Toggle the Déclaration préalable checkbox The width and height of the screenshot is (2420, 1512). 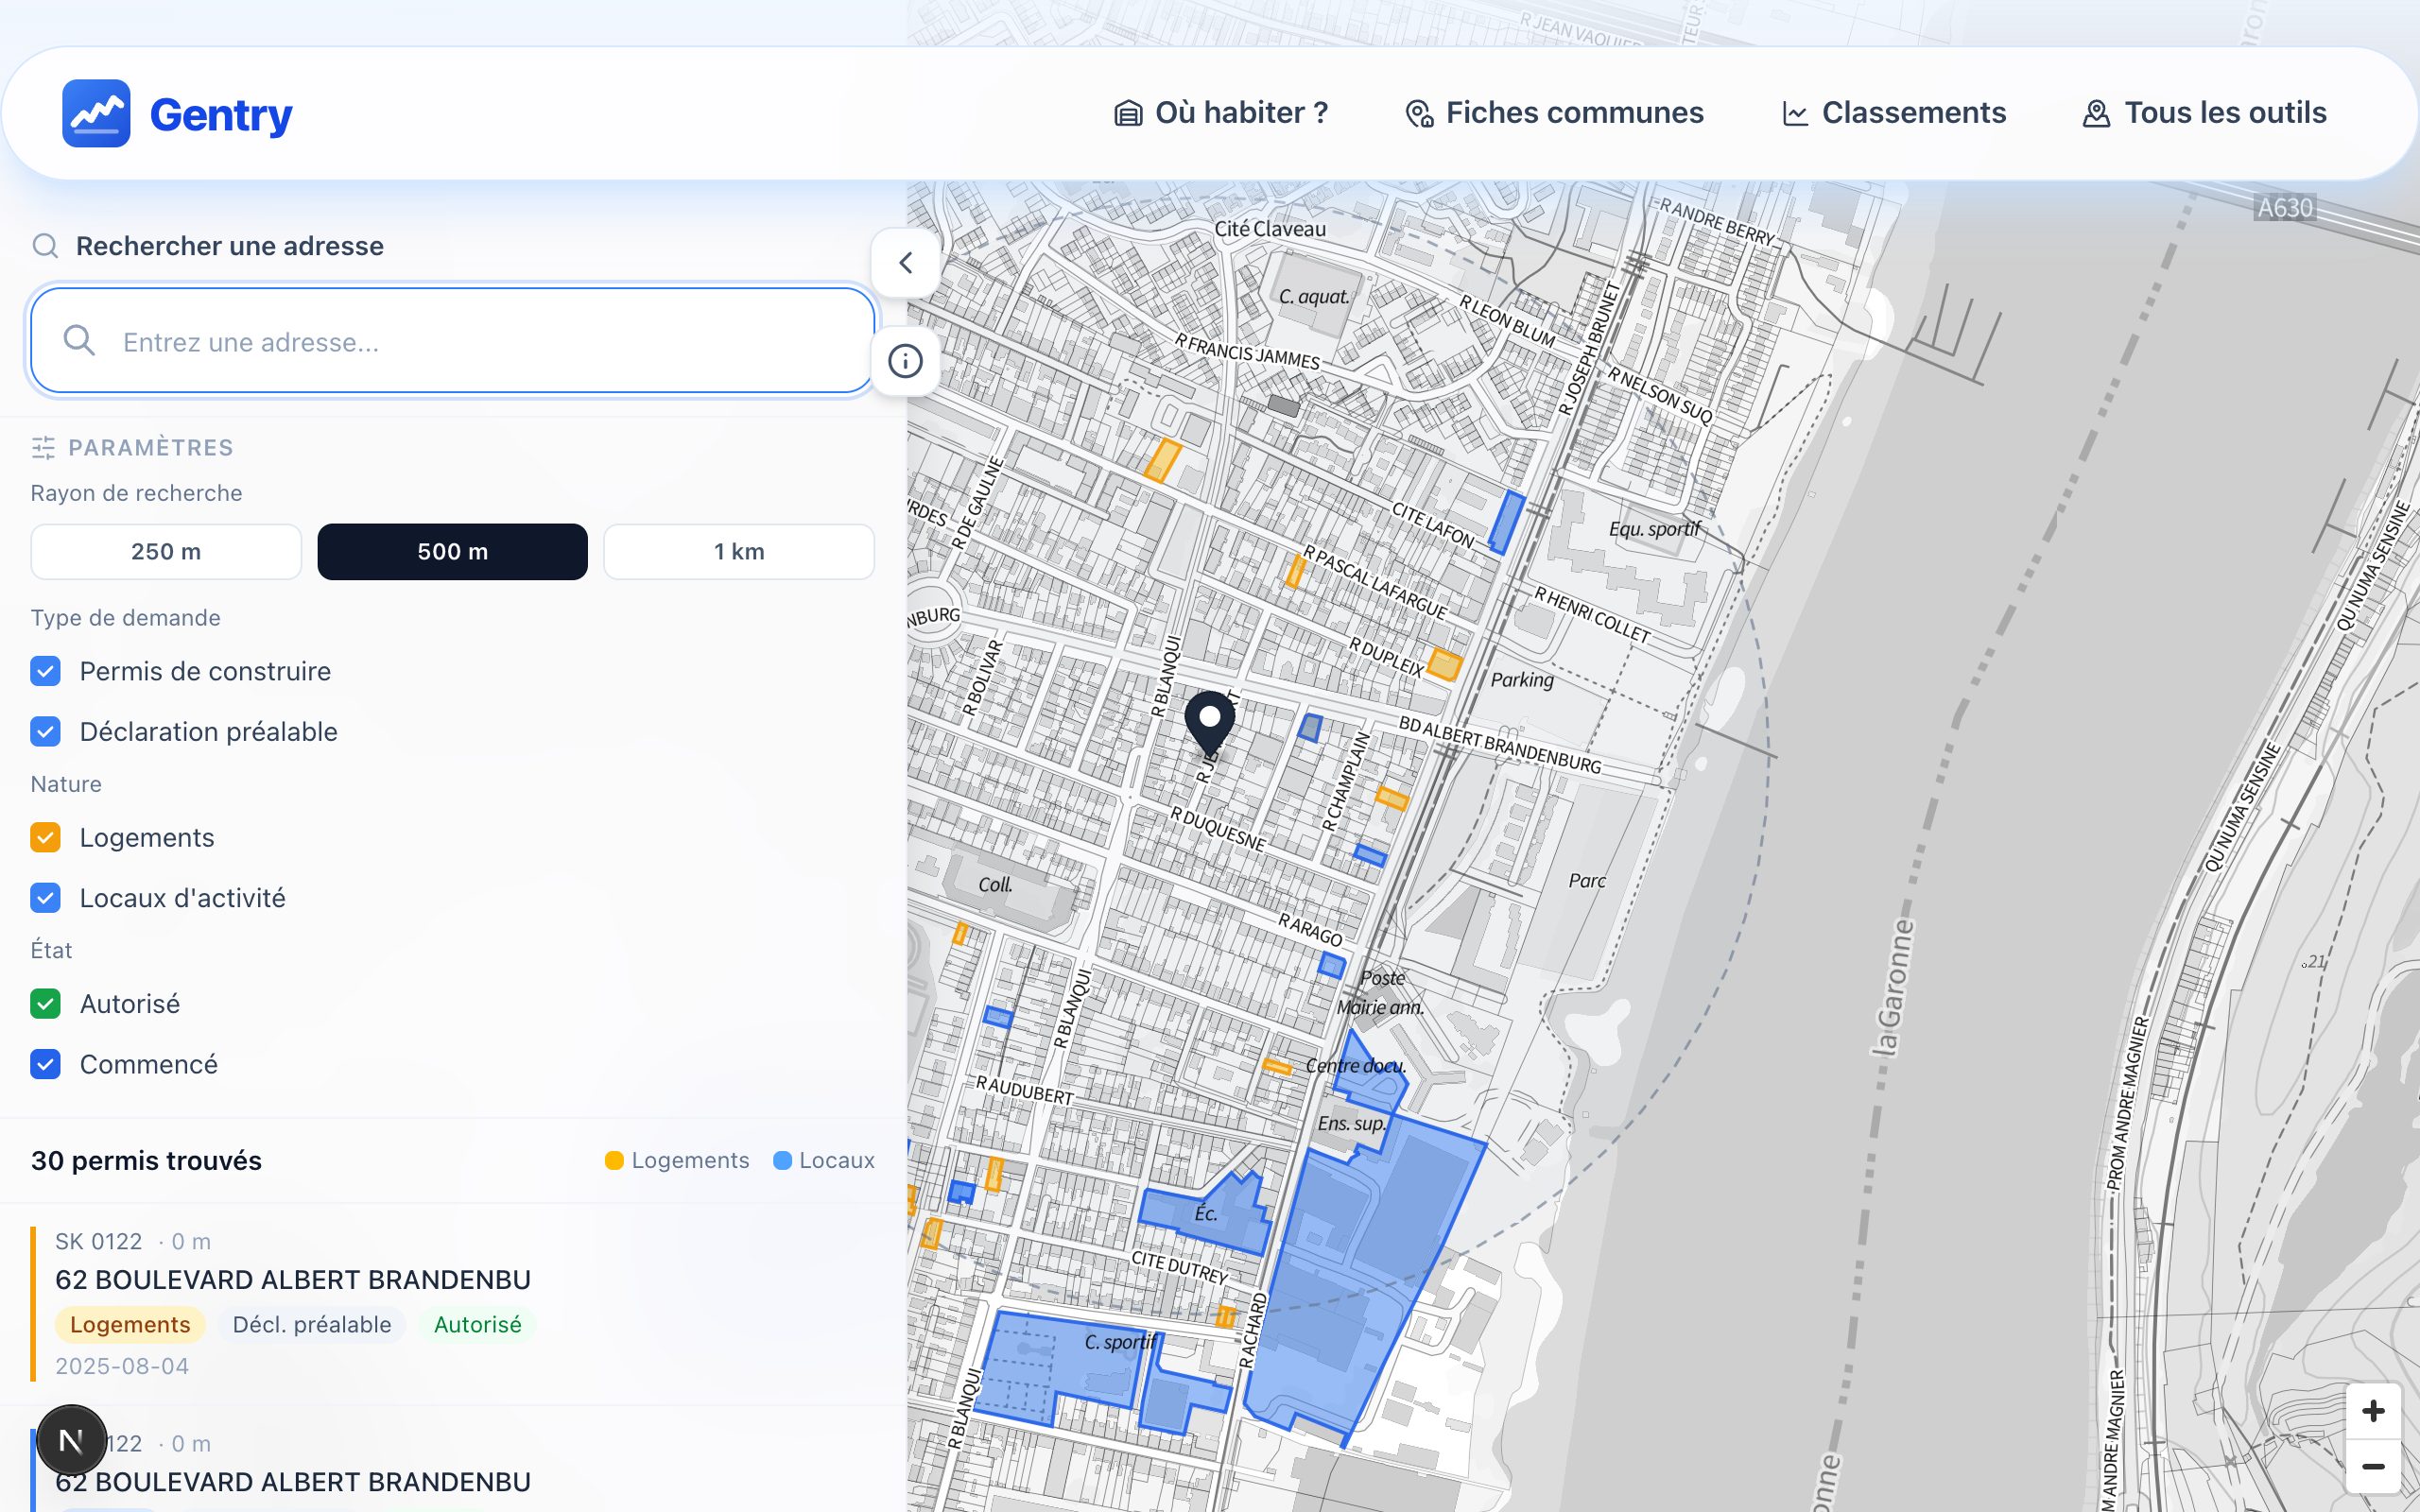click(45, 732)
